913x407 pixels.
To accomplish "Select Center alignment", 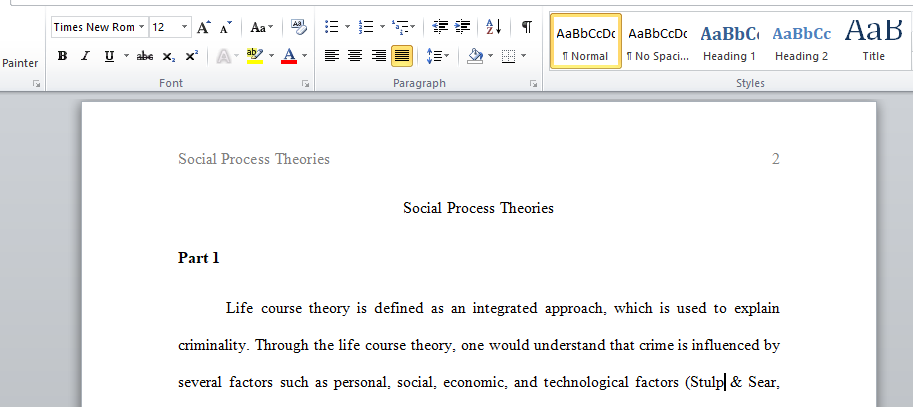I will pos(355,56).
